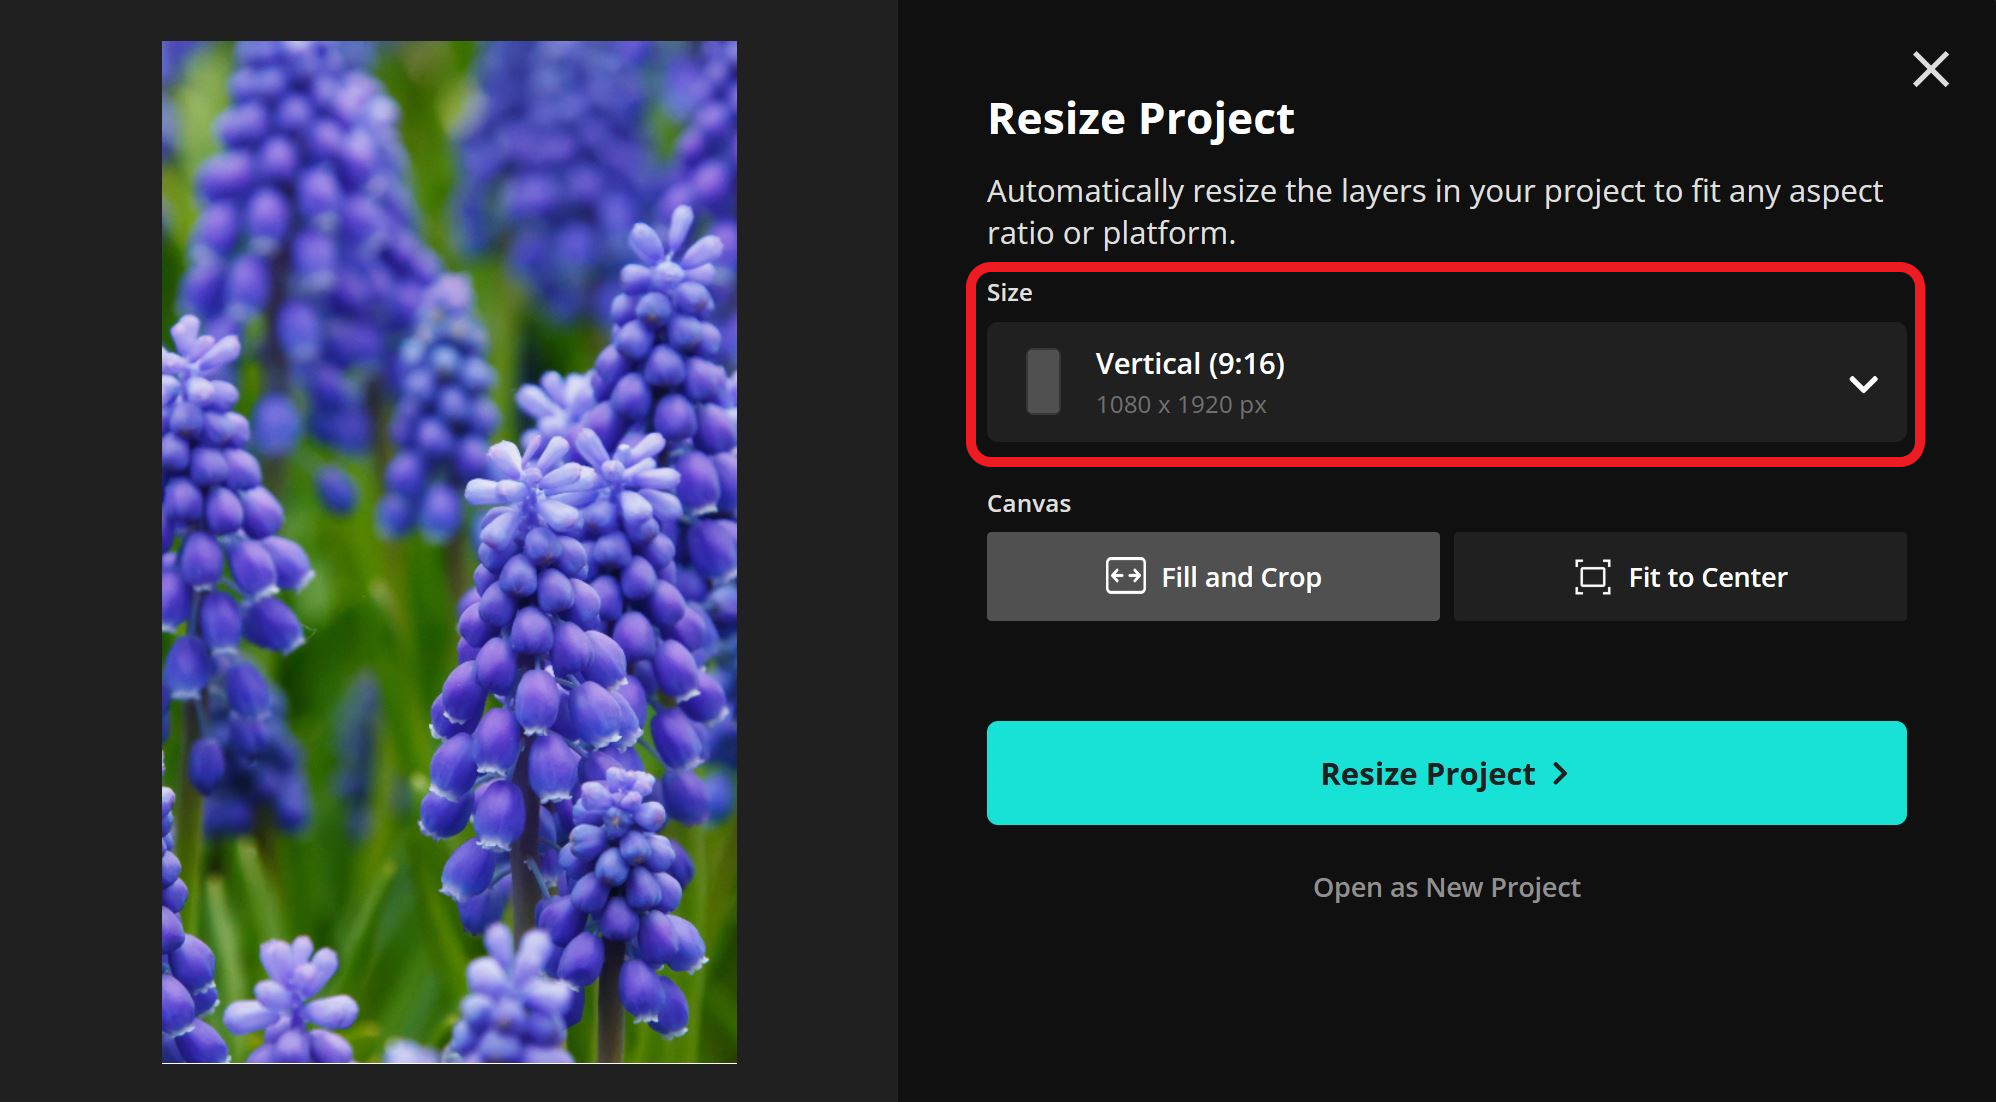The image size is (1996, 1102).
Task: Click the purple flowers preview image
Action: (x=449, y=552)
